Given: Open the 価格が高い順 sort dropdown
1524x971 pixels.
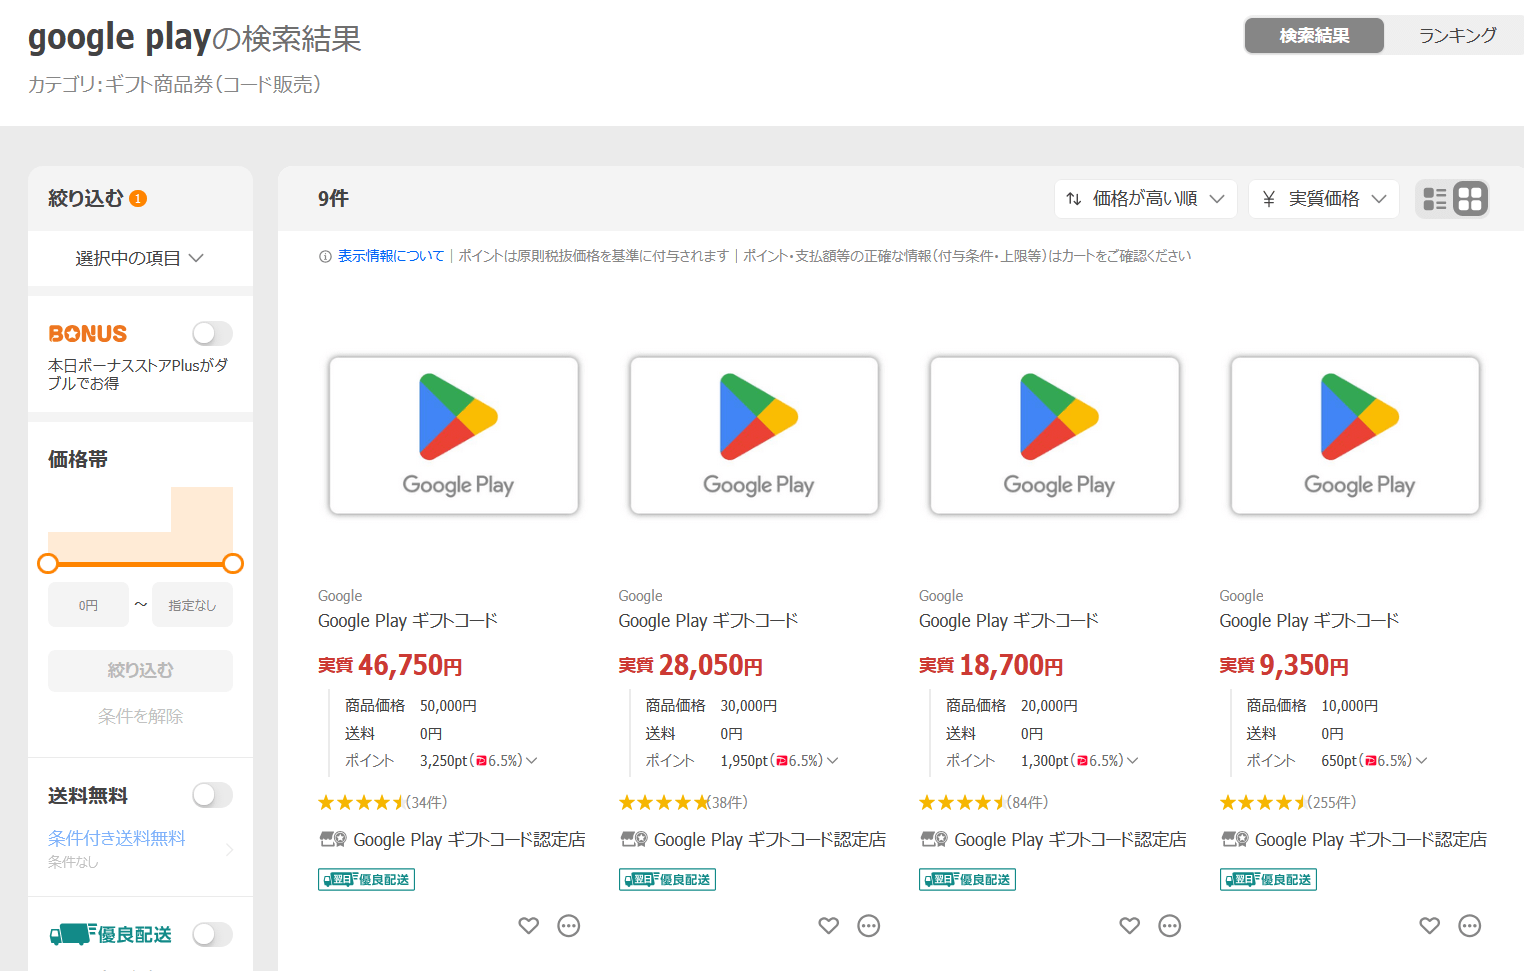Looking at the screenshot, I should tap(1145, 199).
